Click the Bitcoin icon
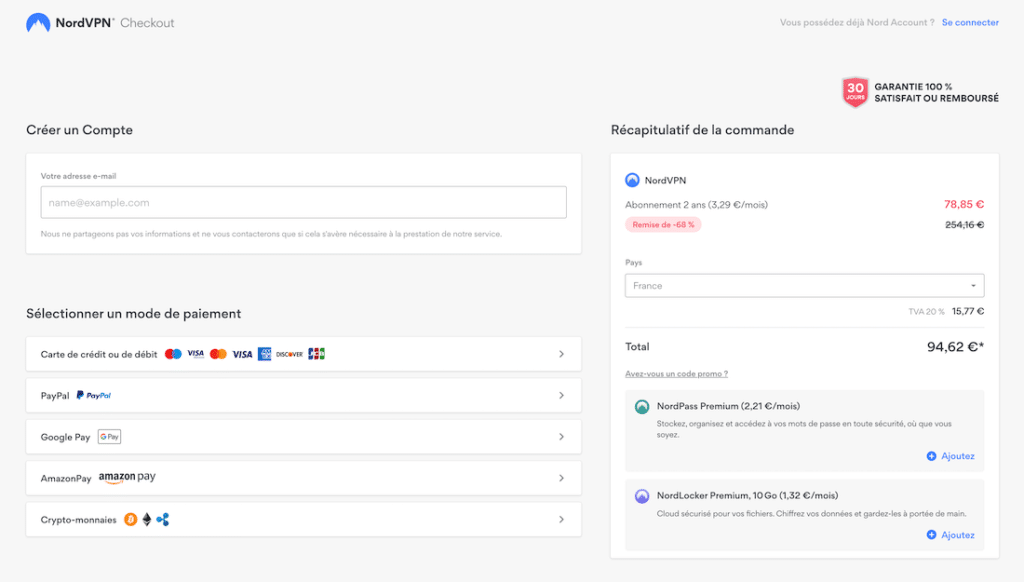 (x=130, y=520)
